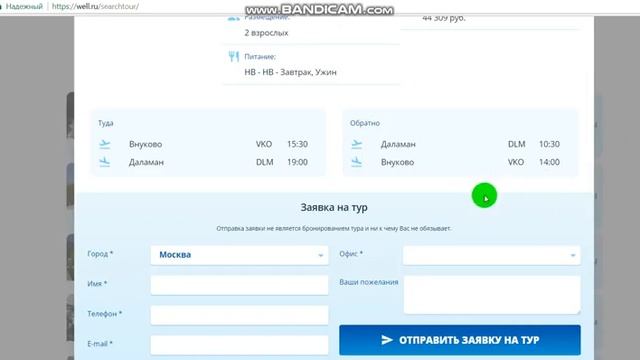
Task: Click the "Обратно" heading
Action: click(364, 123)
